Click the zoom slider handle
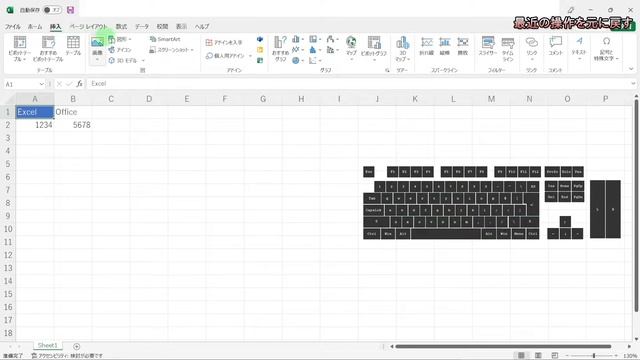640x360 pixels. coord(594,356)
